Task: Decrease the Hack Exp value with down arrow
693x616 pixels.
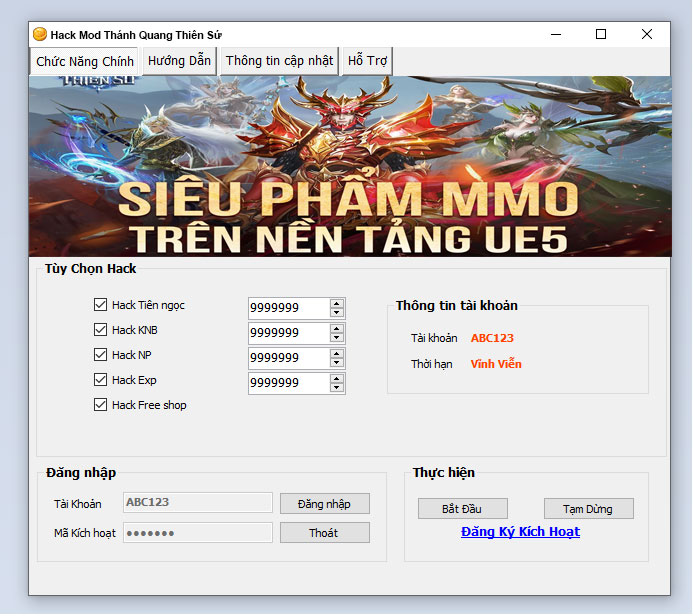Action: tap(336, 388)
